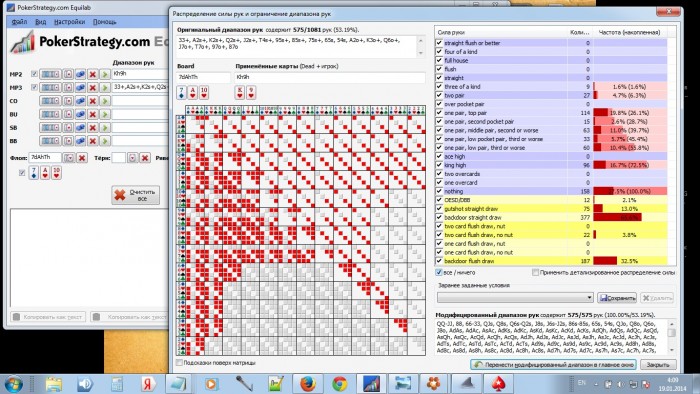The height and width of the screenshot is (394, 700).
Task: Open Windows Start menu
Action: pos(13,384)
